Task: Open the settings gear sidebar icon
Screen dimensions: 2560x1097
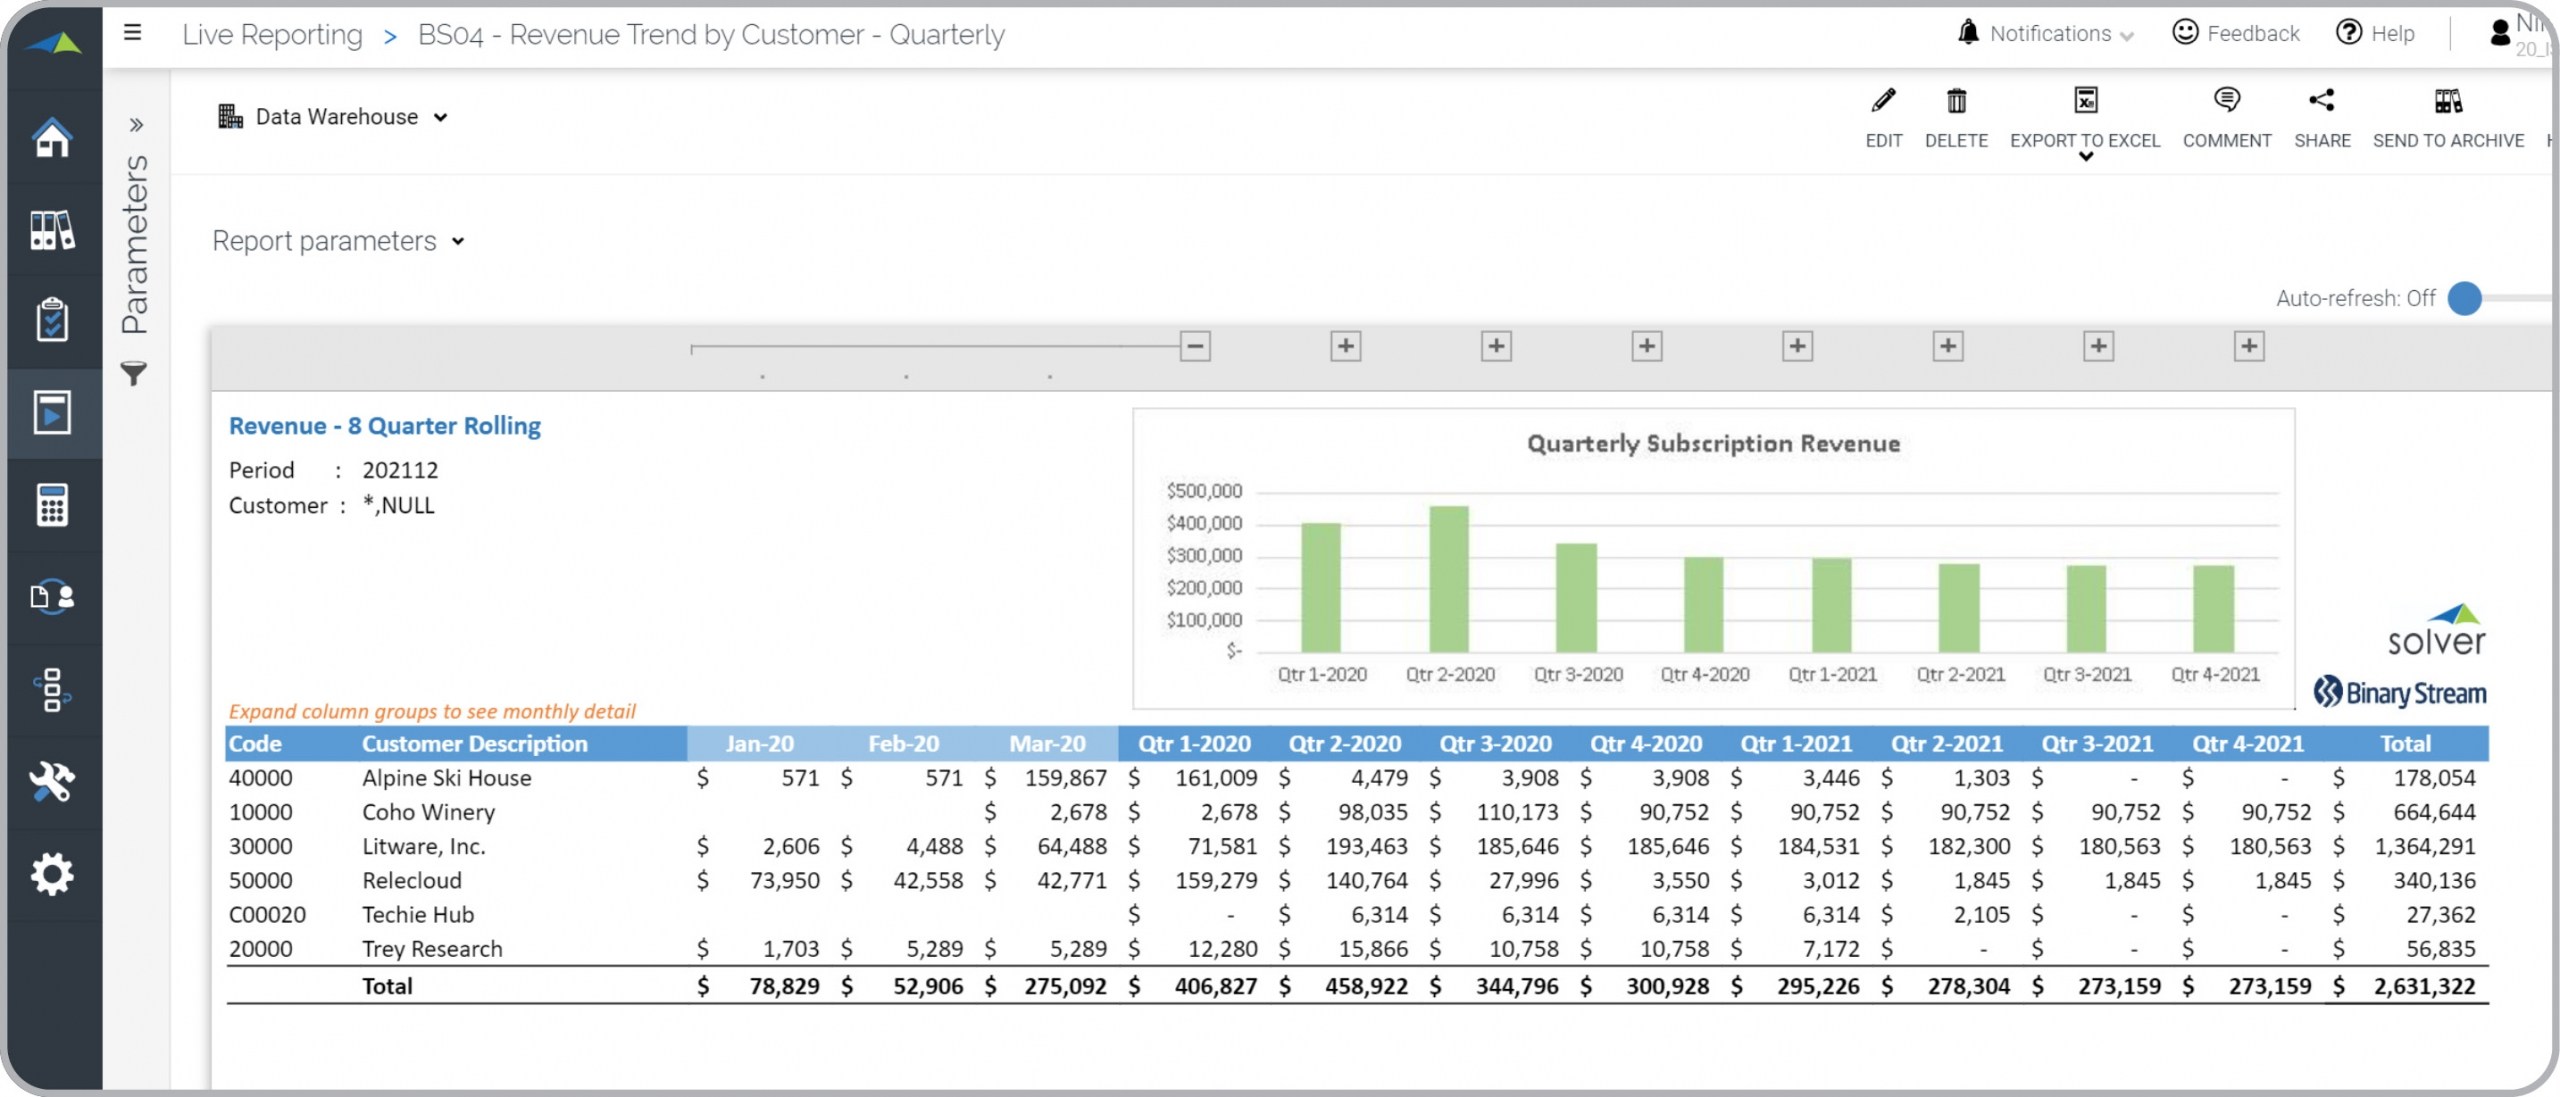Action: point(52,874)
